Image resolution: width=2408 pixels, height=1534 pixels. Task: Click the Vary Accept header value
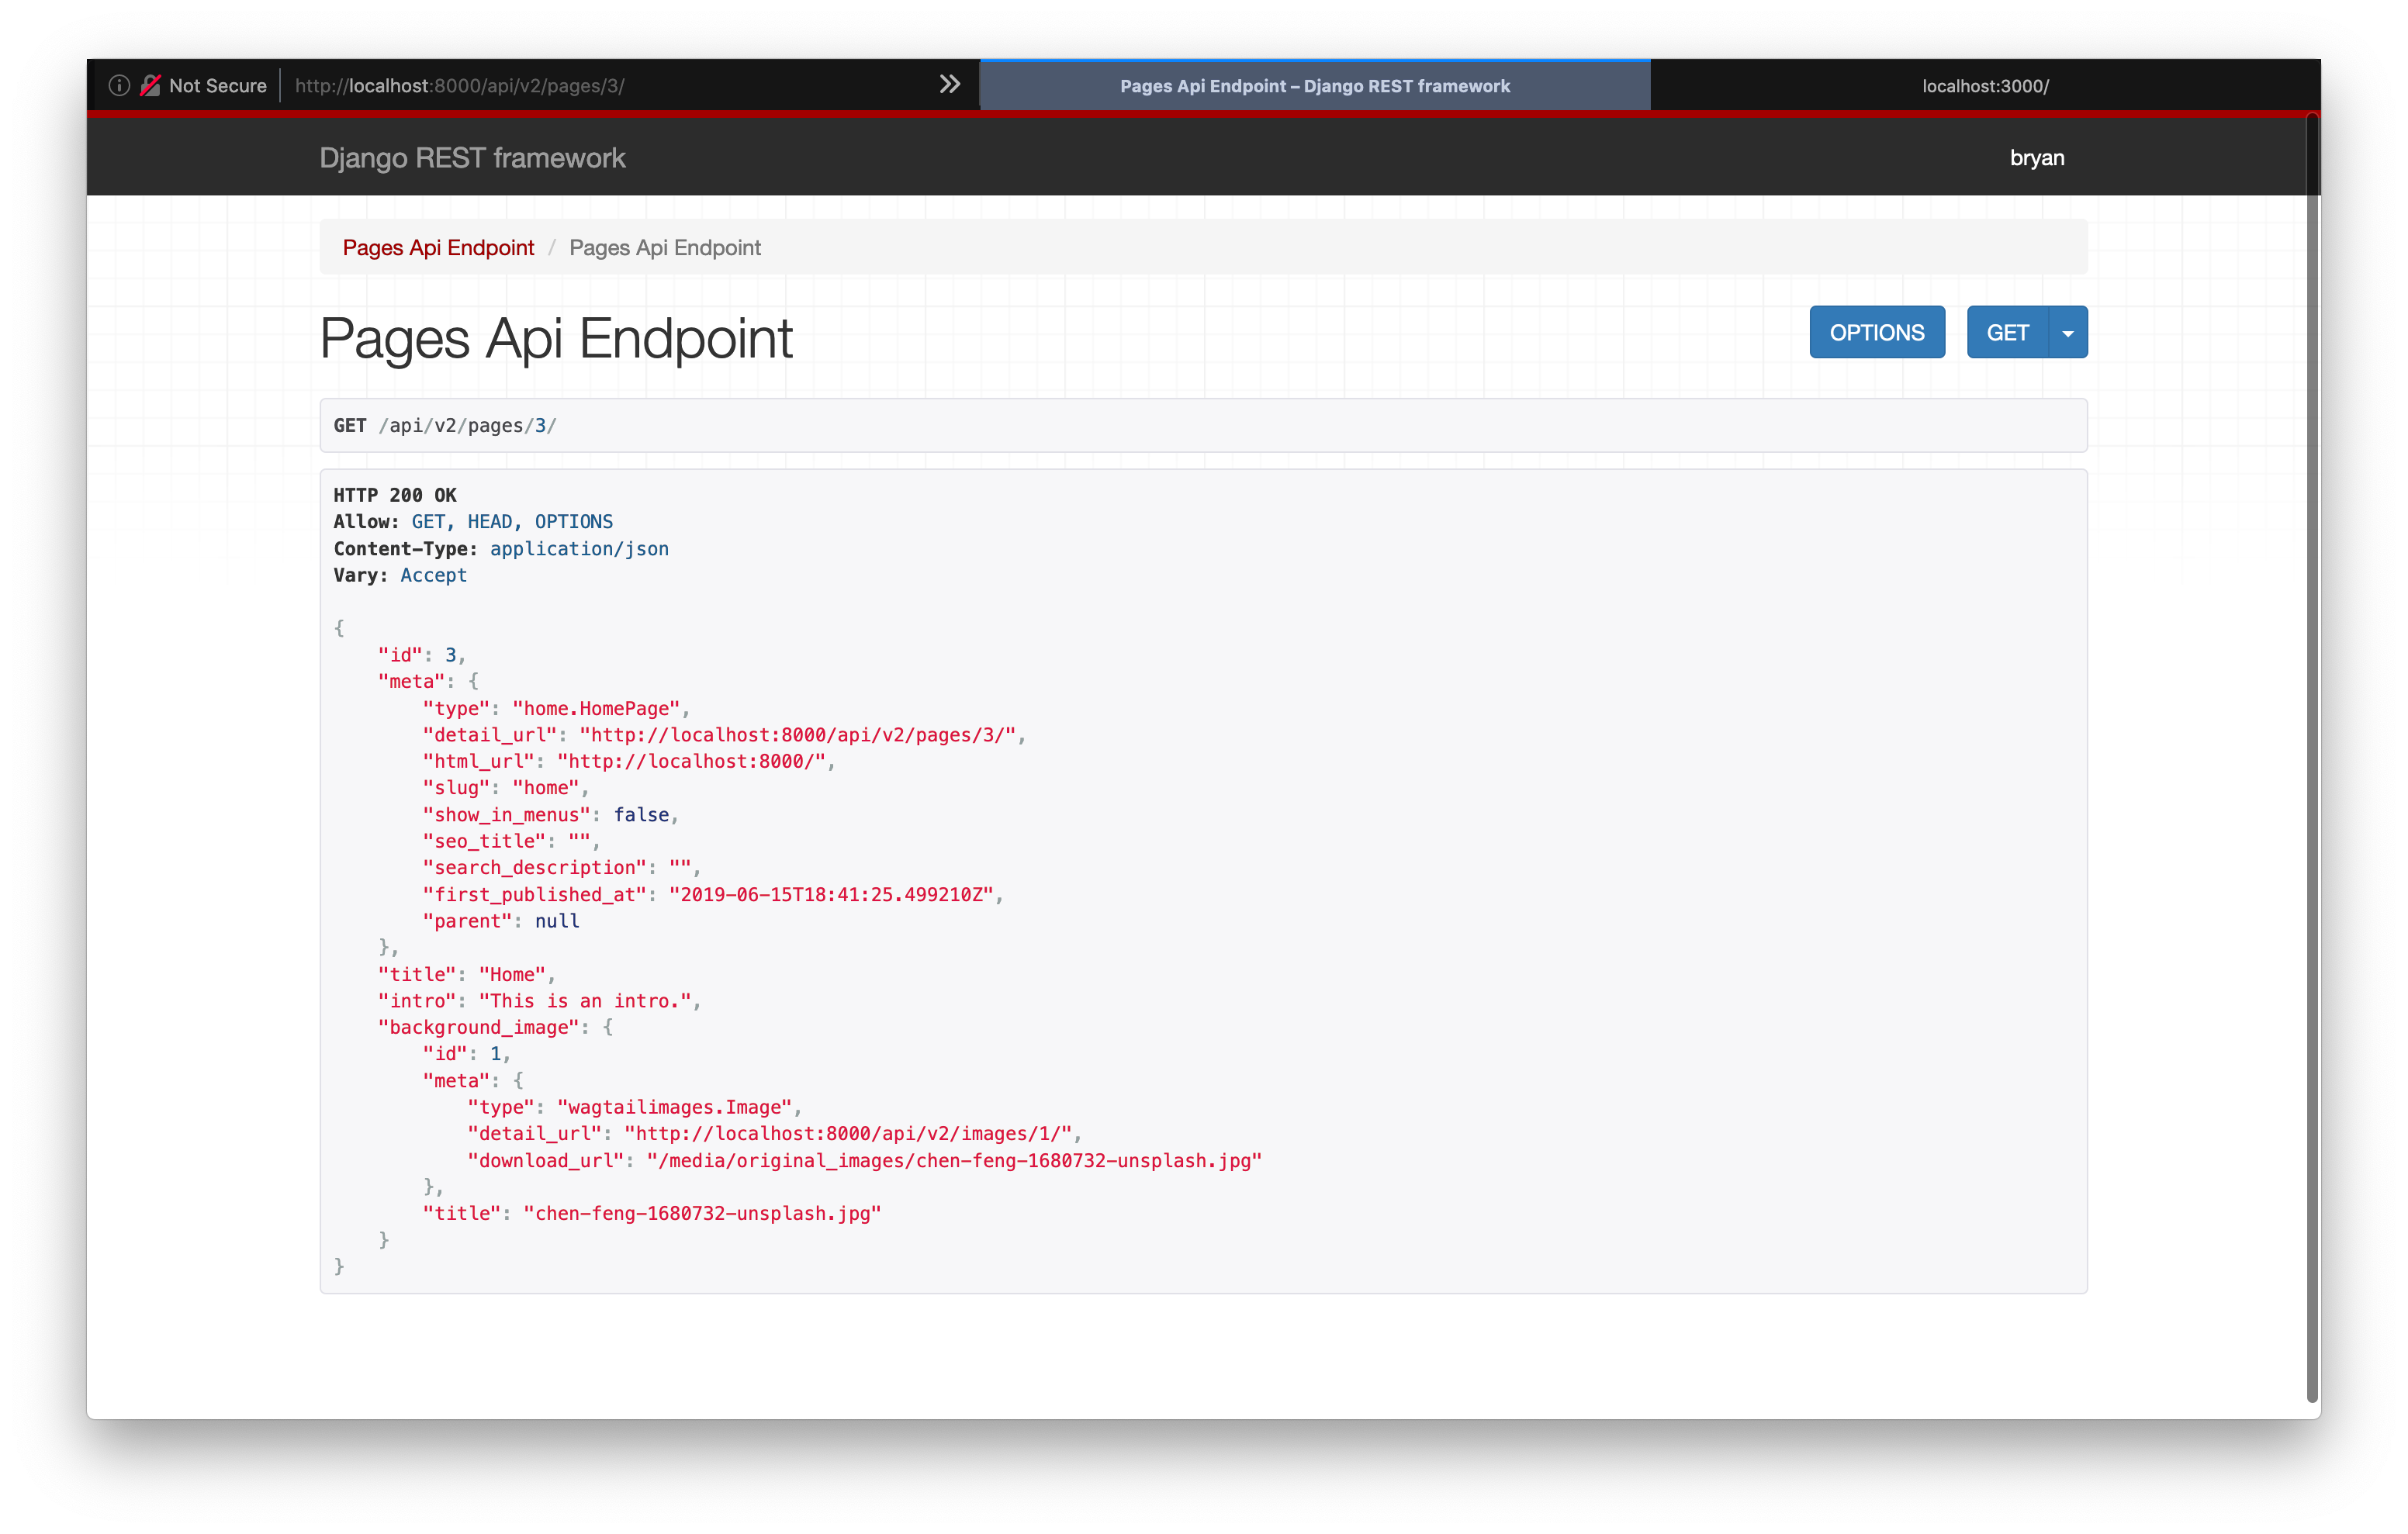pyautogui.click(x=433, y=575)
